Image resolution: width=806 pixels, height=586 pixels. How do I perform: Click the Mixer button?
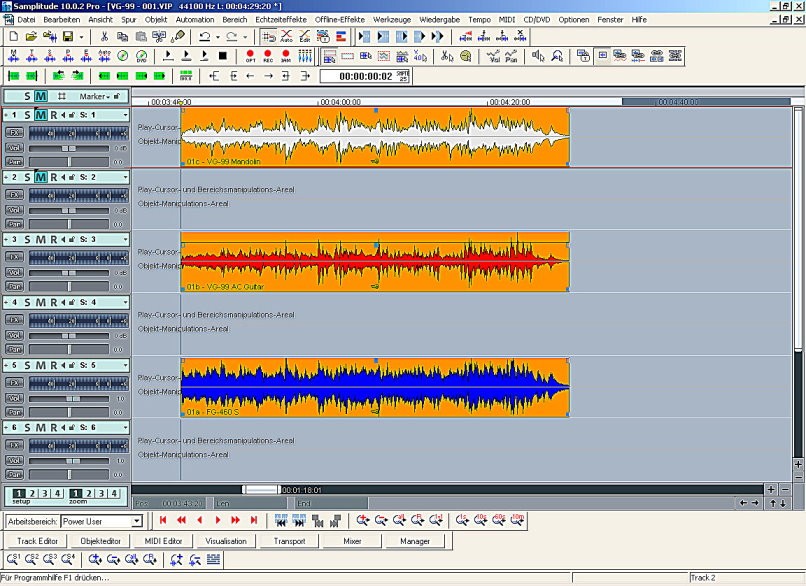pos(352,541)
